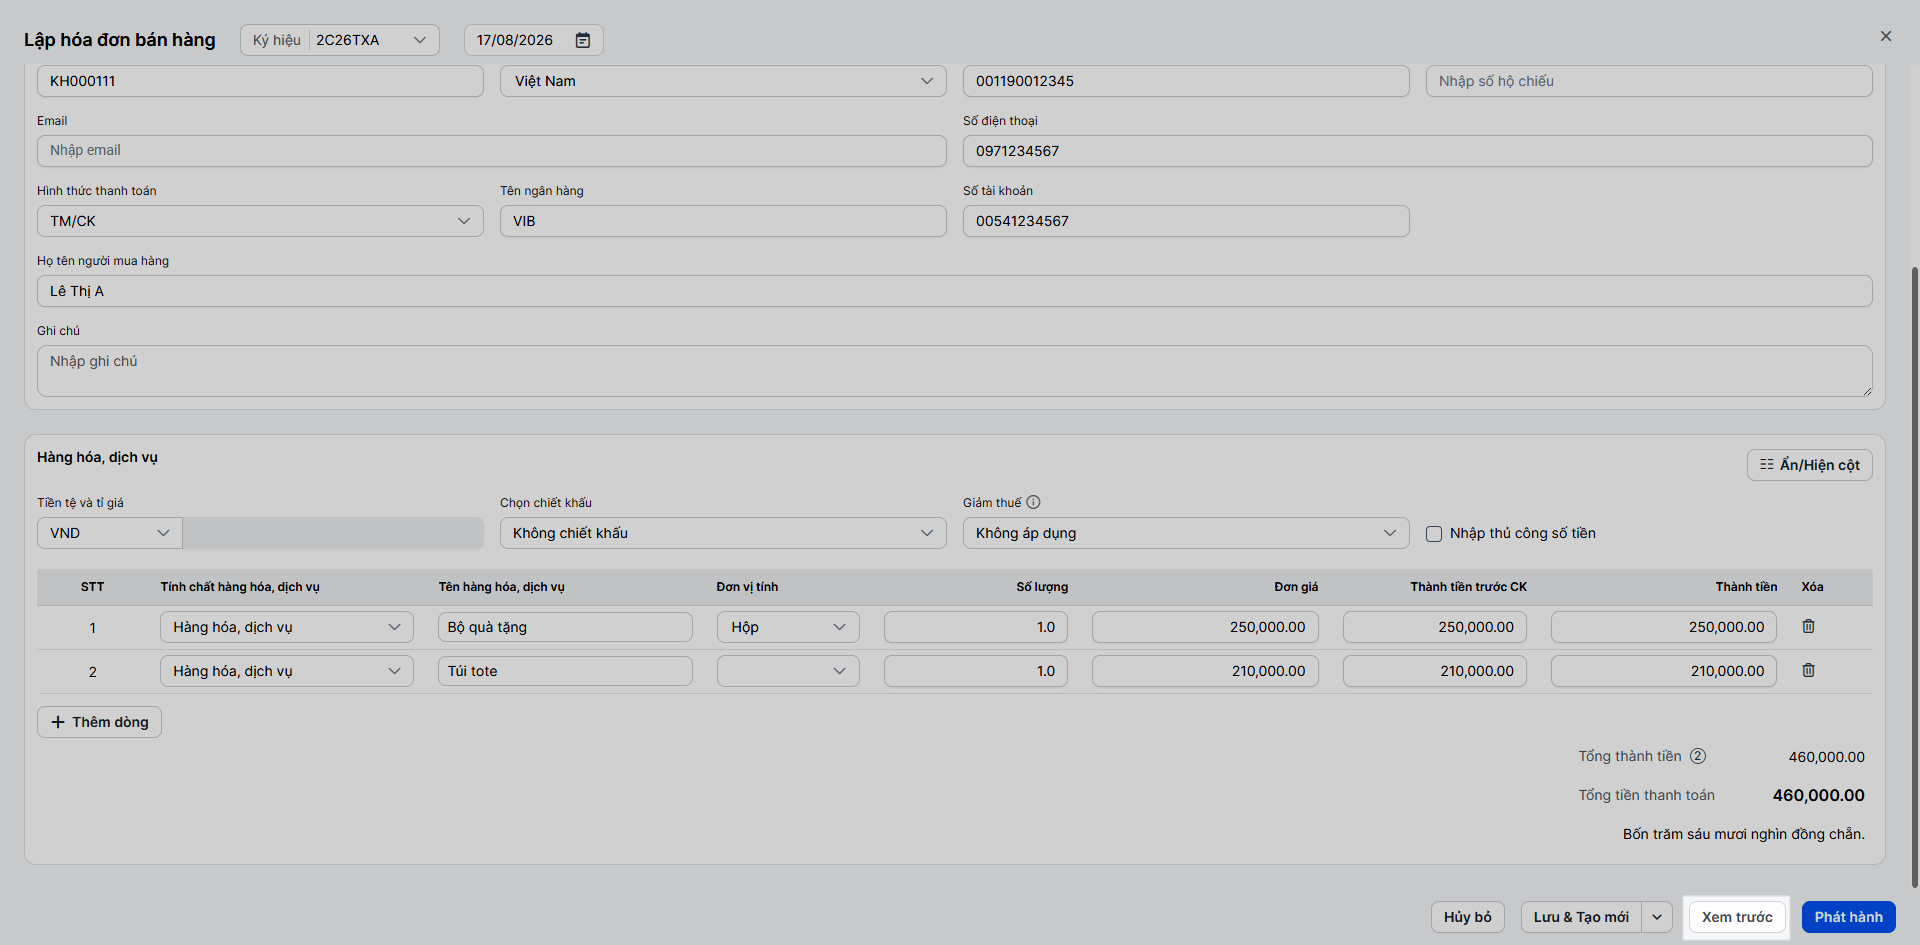
Task: Open empty unit dropdown for Túi tote
Action: coord(788,671)
